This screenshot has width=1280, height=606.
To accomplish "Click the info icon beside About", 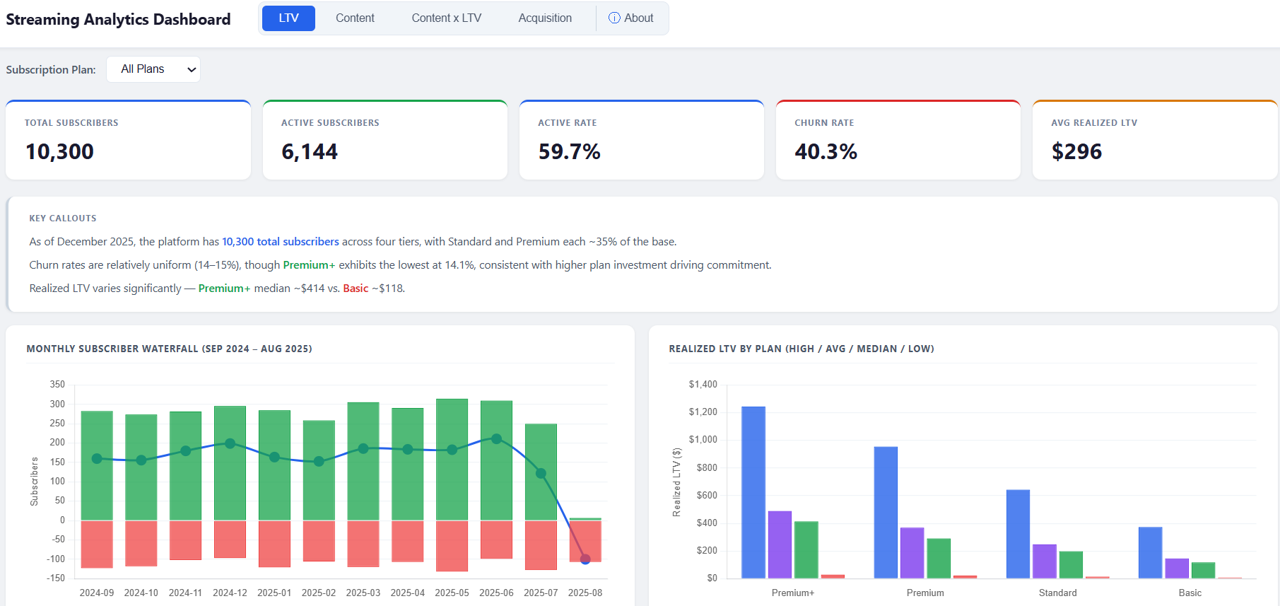I will tap(614, 18).
